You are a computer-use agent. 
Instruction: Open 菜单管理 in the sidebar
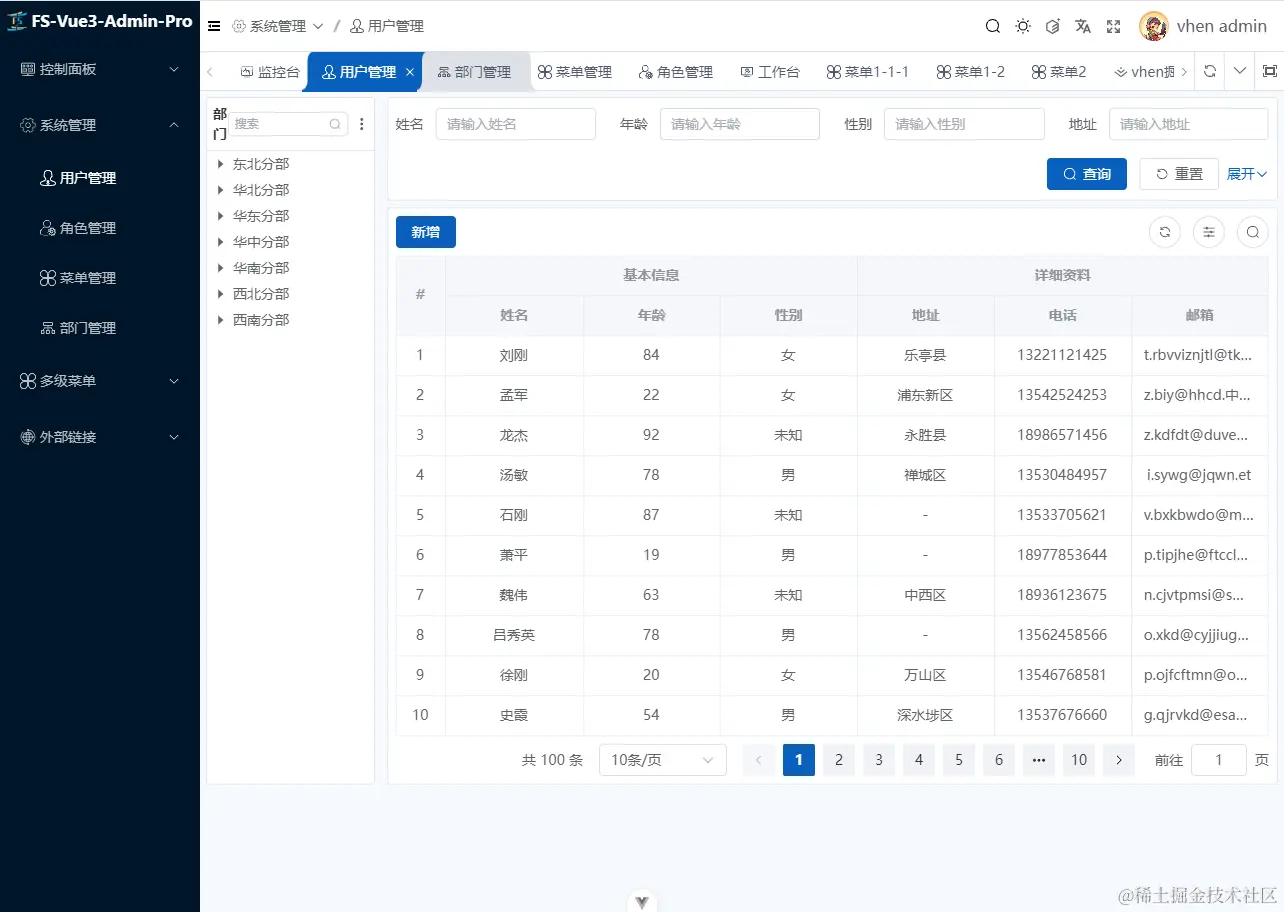pos(100,278)
